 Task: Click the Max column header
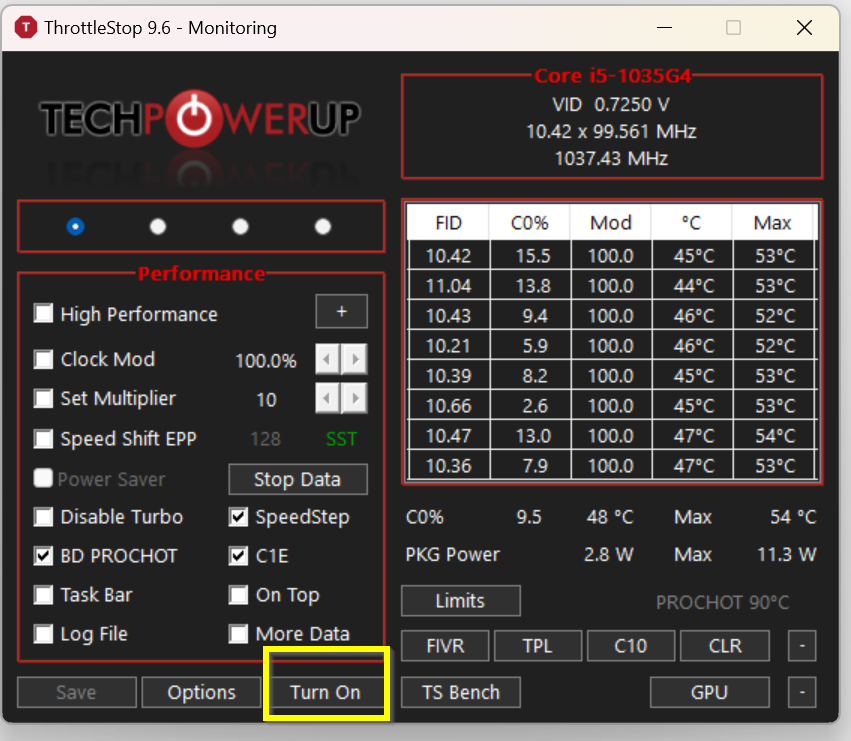773,223
